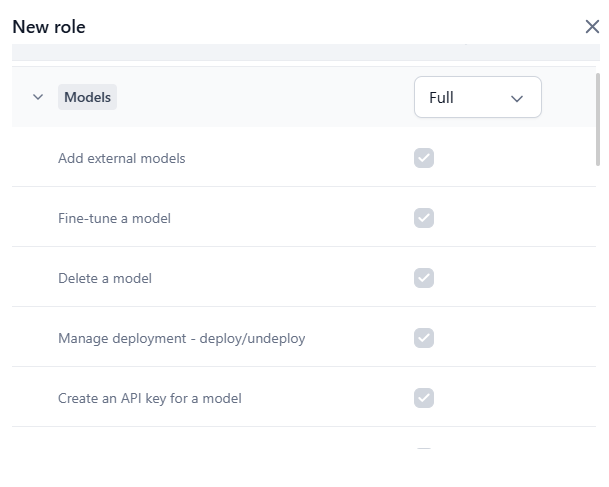Click the Models section label
Viewport: 609px width, 487px height.
pos(87,97)
